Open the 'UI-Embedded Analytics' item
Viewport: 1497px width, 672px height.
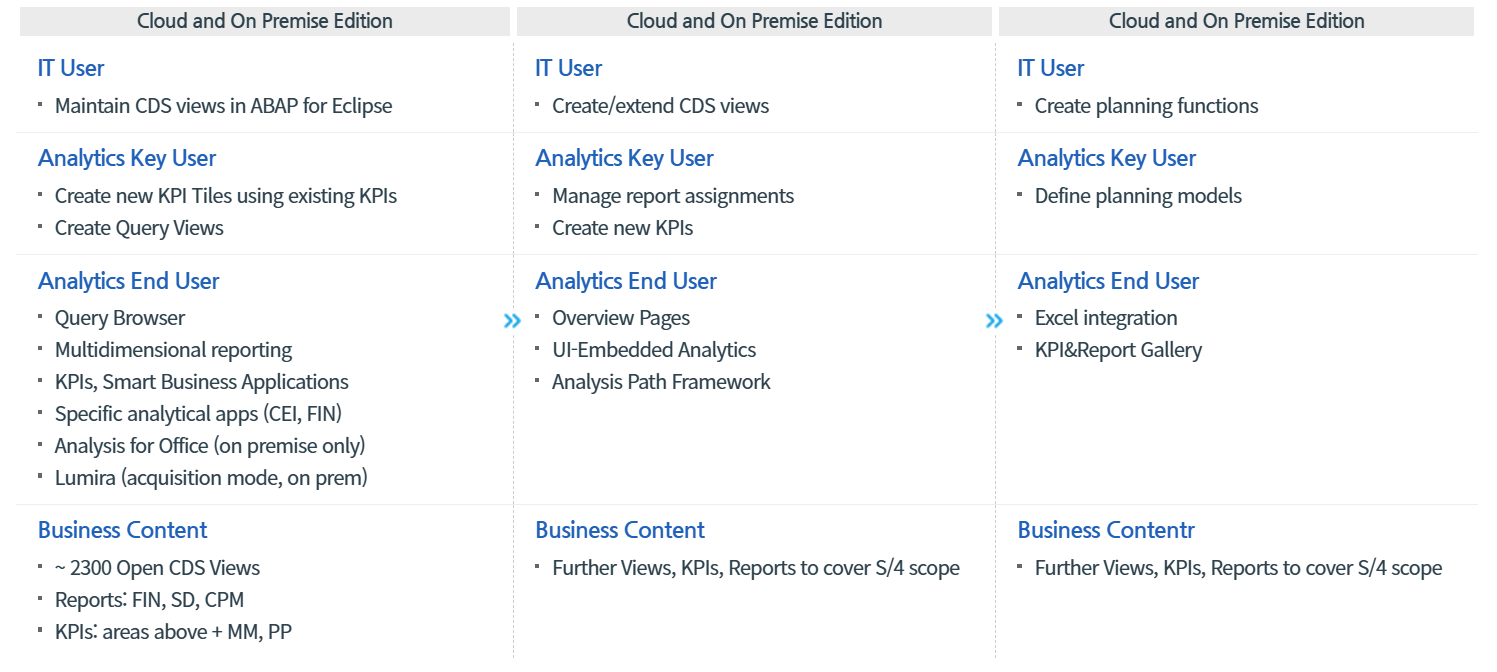654,350
